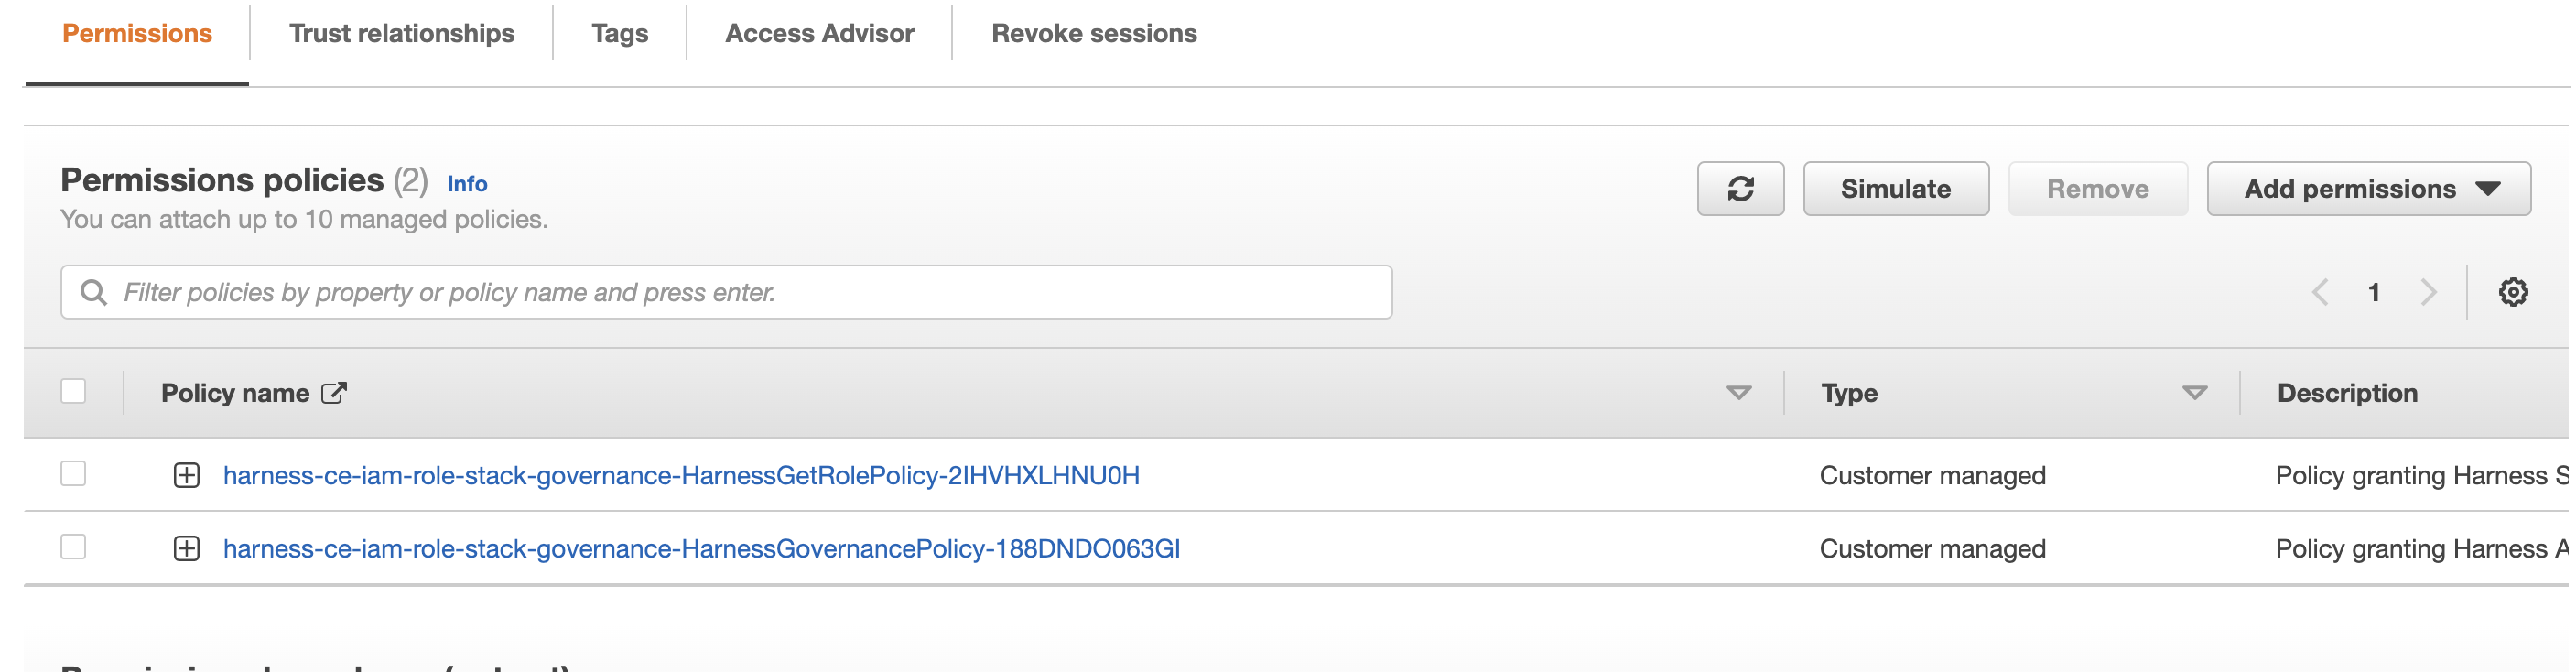Click the refresh policies icon button
Viewport: 2576px width, 672px height.
click(1739, 189)
